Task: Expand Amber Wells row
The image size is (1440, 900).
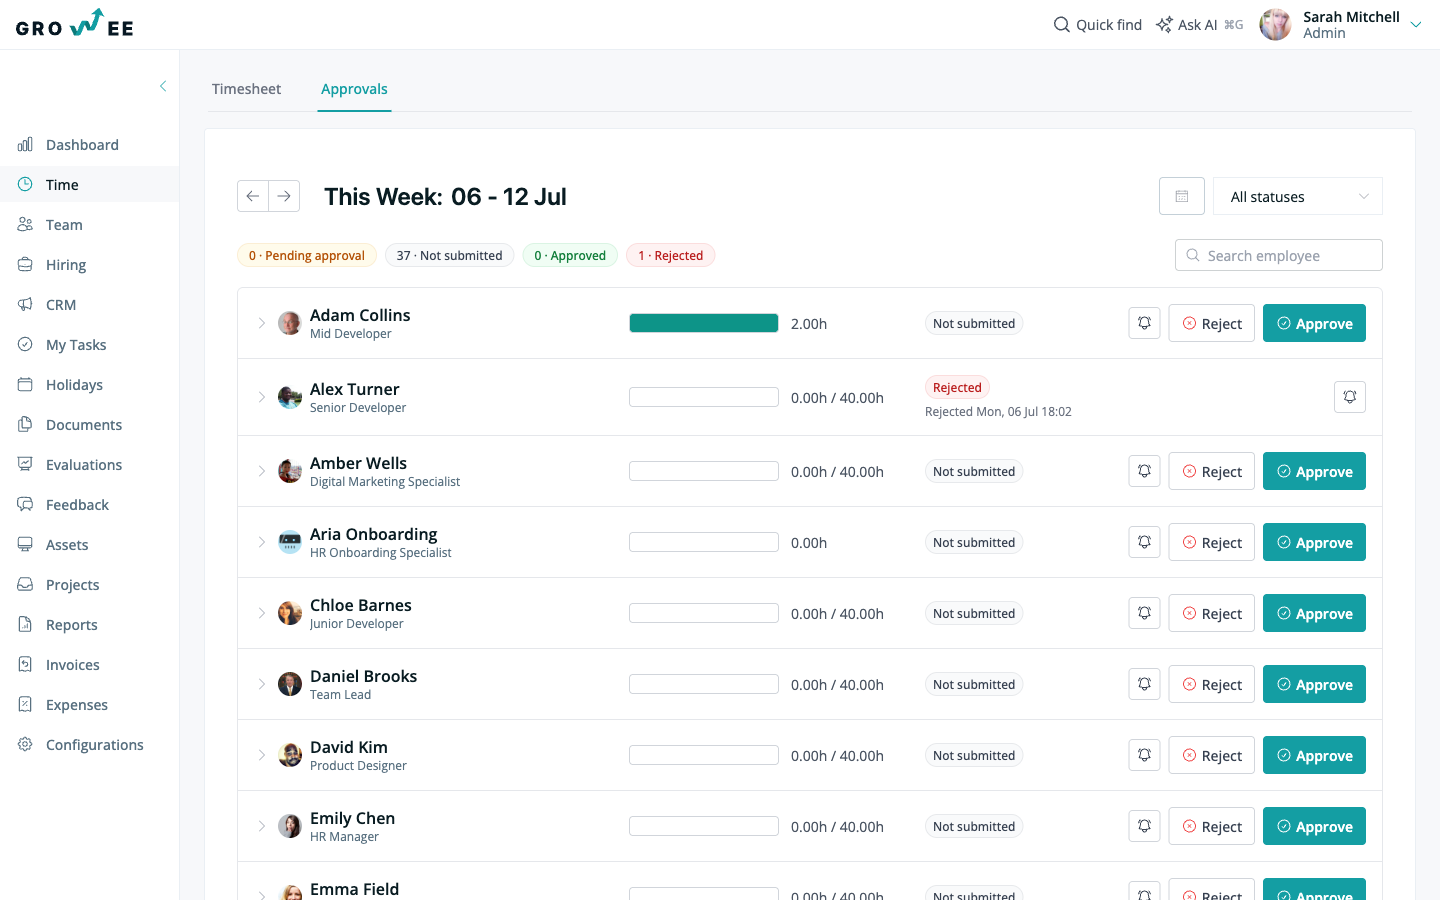Action: 262,471
